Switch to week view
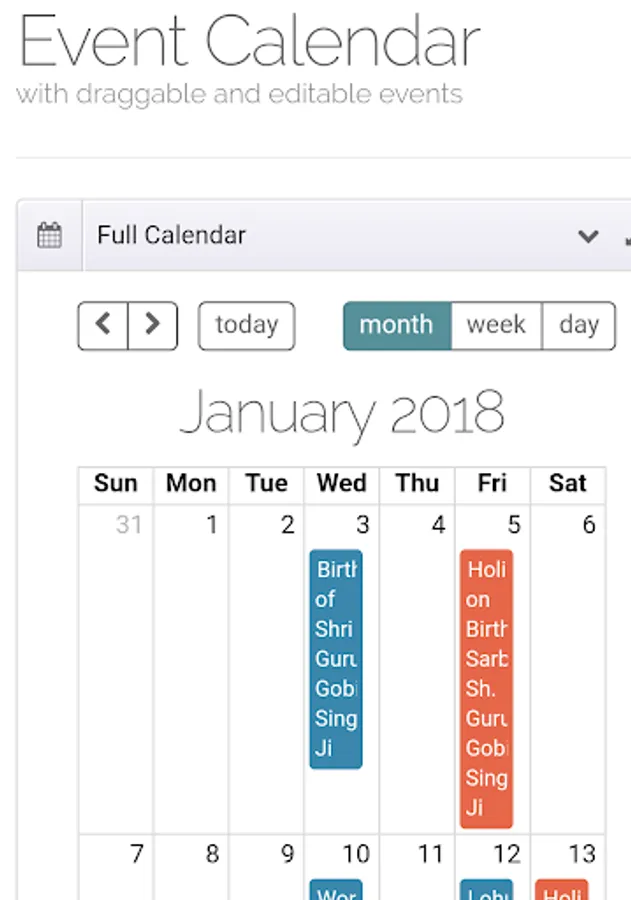631x900 pixels. (496, 325)
